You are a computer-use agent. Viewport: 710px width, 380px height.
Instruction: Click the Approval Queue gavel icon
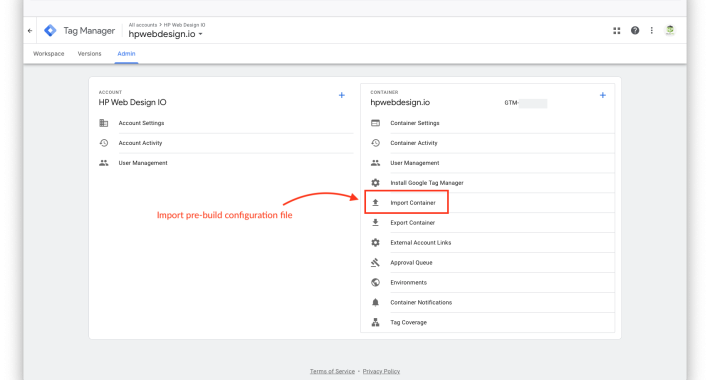point(375,262)
